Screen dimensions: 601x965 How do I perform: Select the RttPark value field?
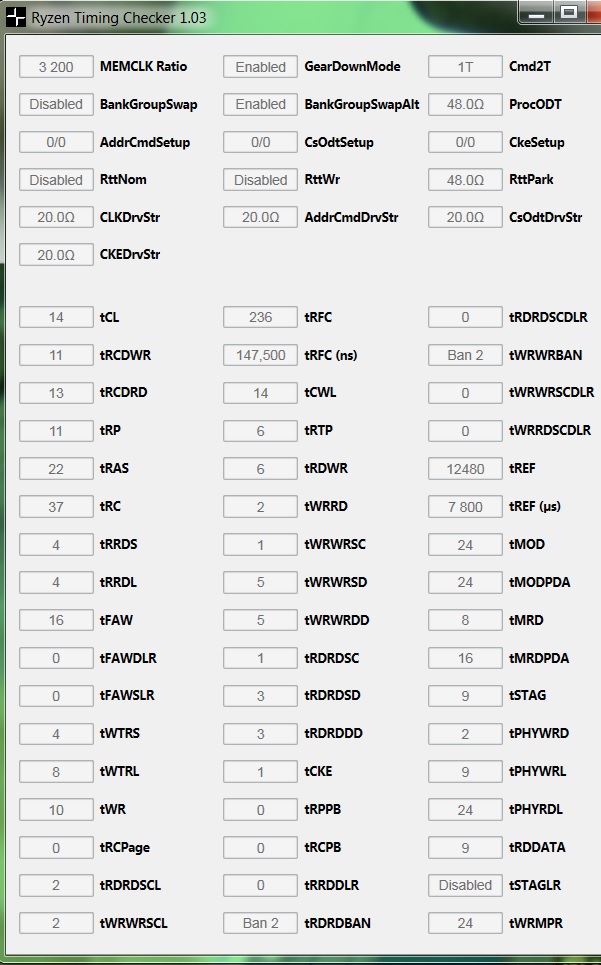(465, 180)
